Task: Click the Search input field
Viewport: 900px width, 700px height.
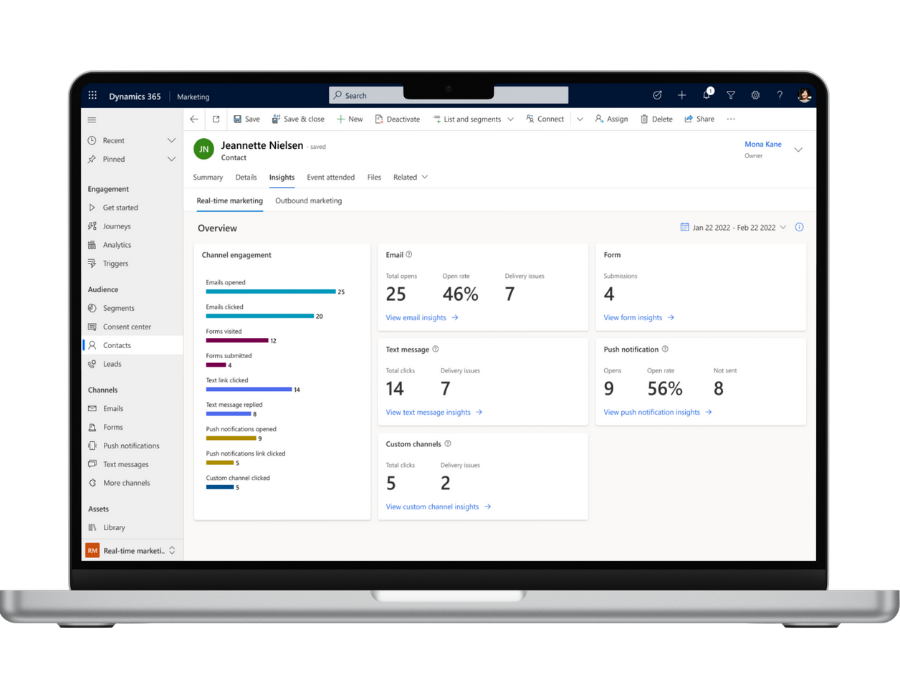Action: [449, 96]
